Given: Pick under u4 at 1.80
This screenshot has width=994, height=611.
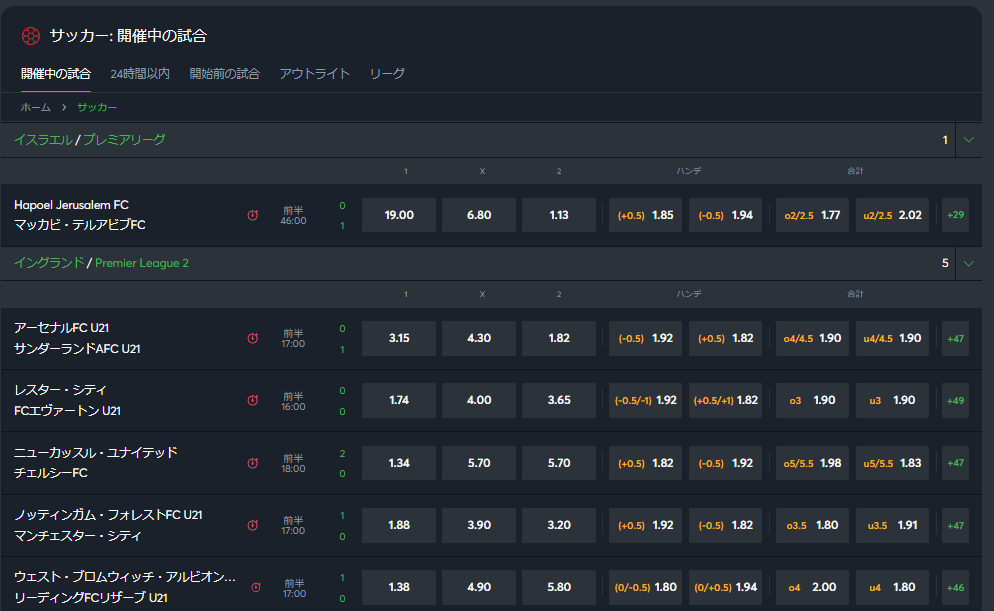Looking at the screenshot, I should click(x=892, y=587).
